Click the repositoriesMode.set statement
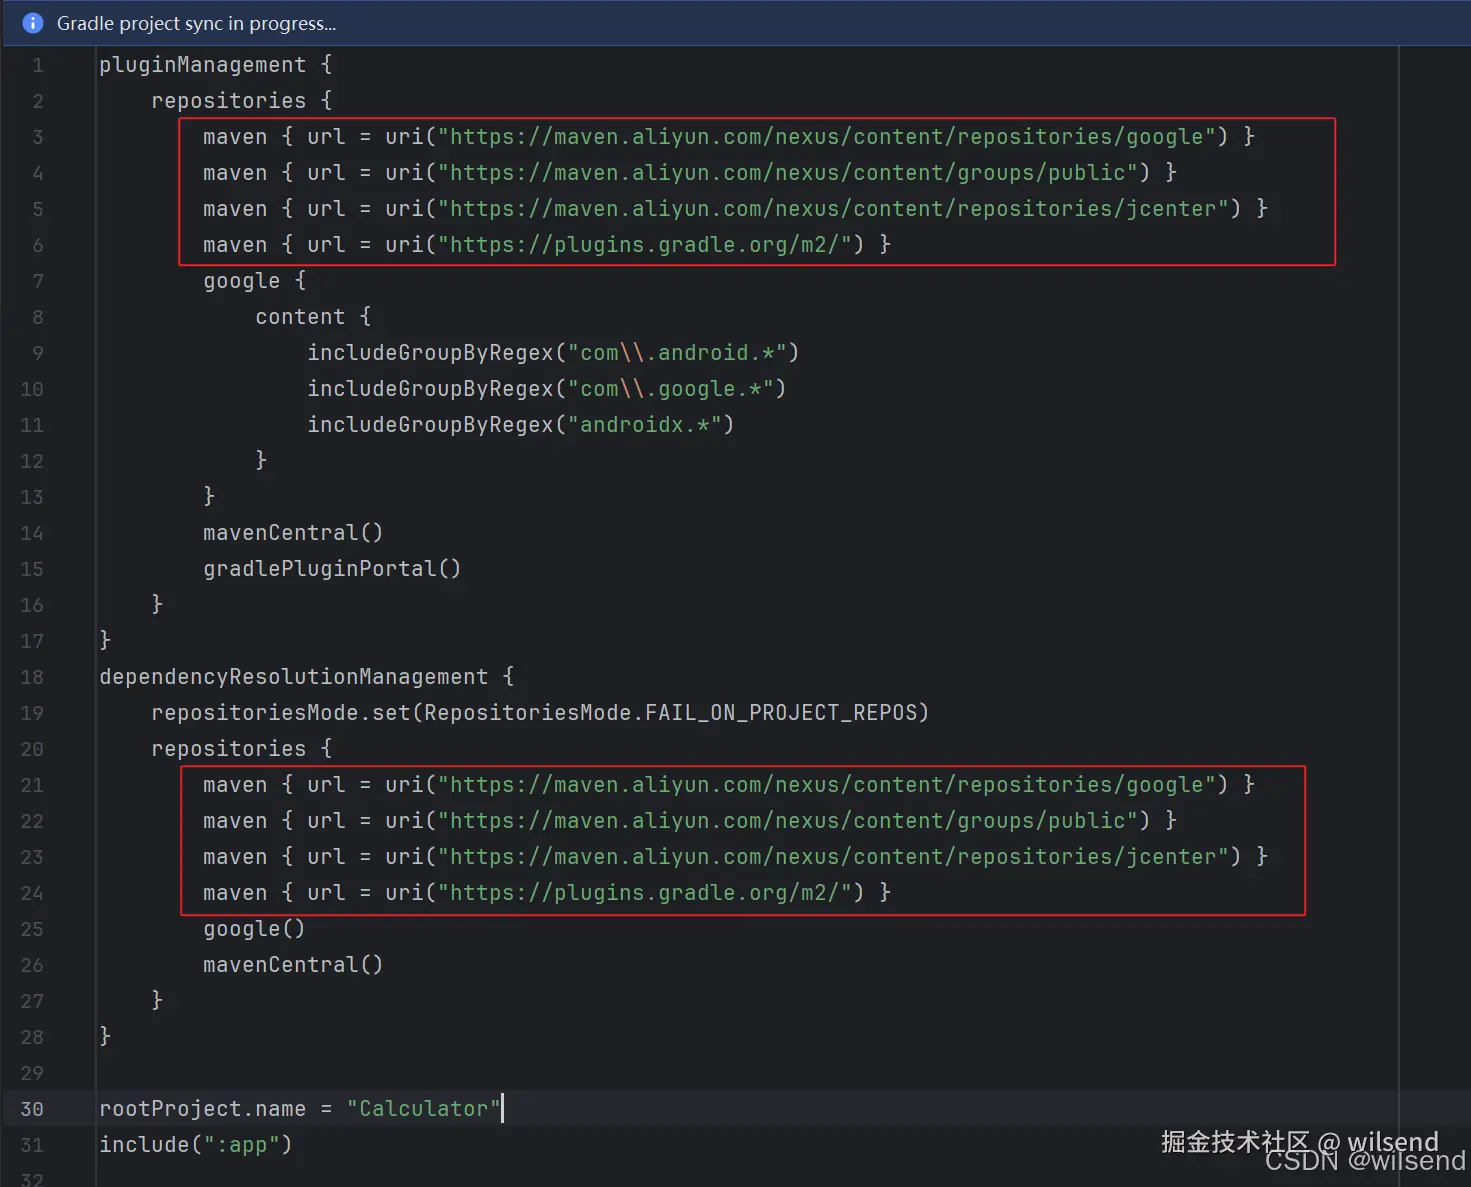The image size is (1471, 1187). 540,713
